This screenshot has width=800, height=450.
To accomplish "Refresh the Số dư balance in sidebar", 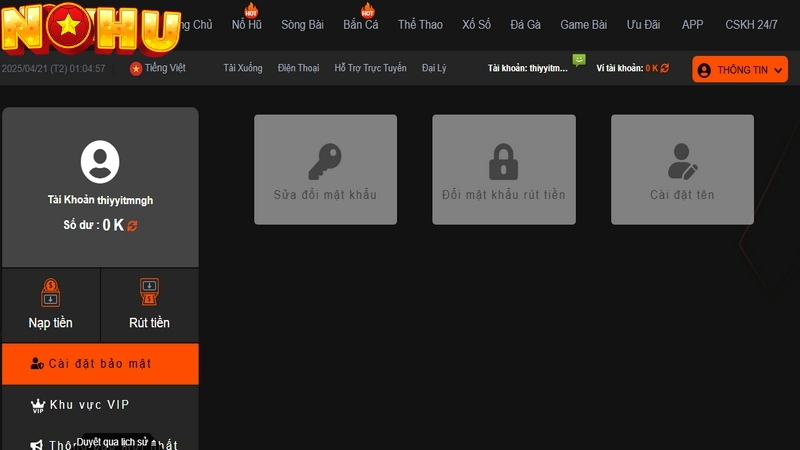I will 132,226.
